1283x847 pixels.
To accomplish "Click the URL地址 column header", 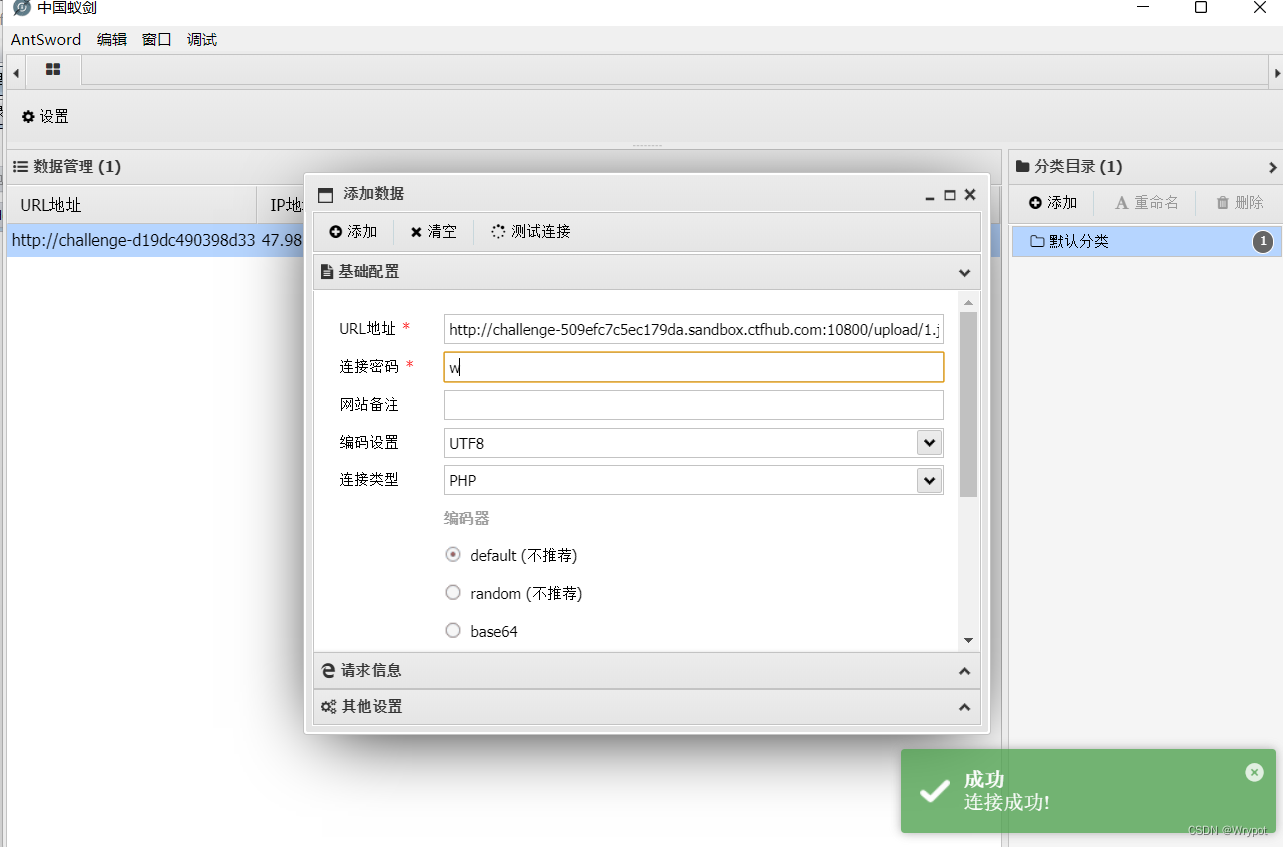I will (132, 205).
